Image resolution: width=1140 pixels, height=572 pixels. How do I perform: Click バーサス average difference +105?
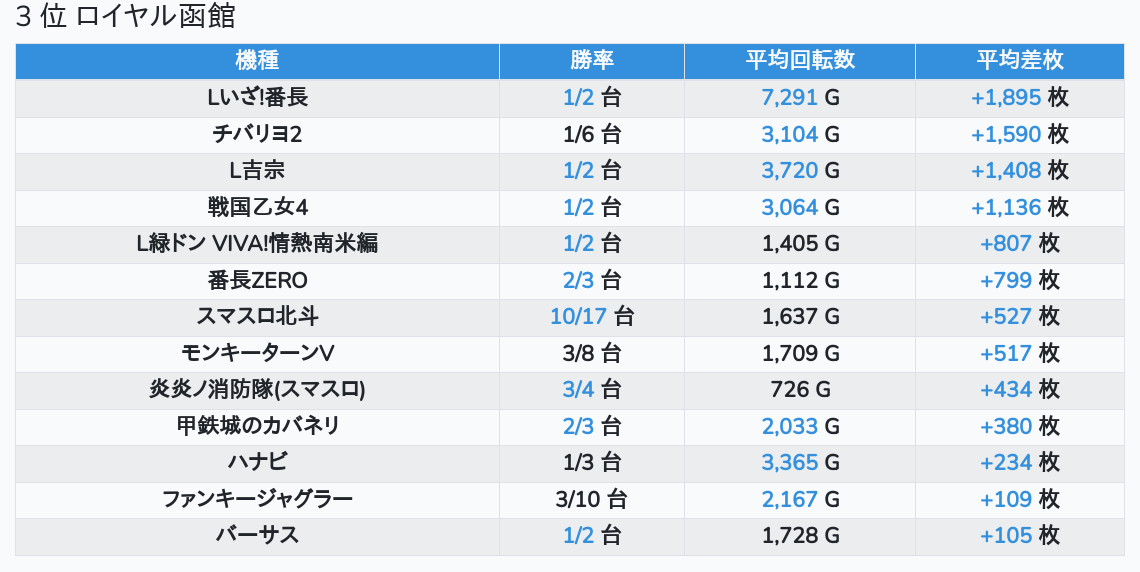[x=1006, y=536]
